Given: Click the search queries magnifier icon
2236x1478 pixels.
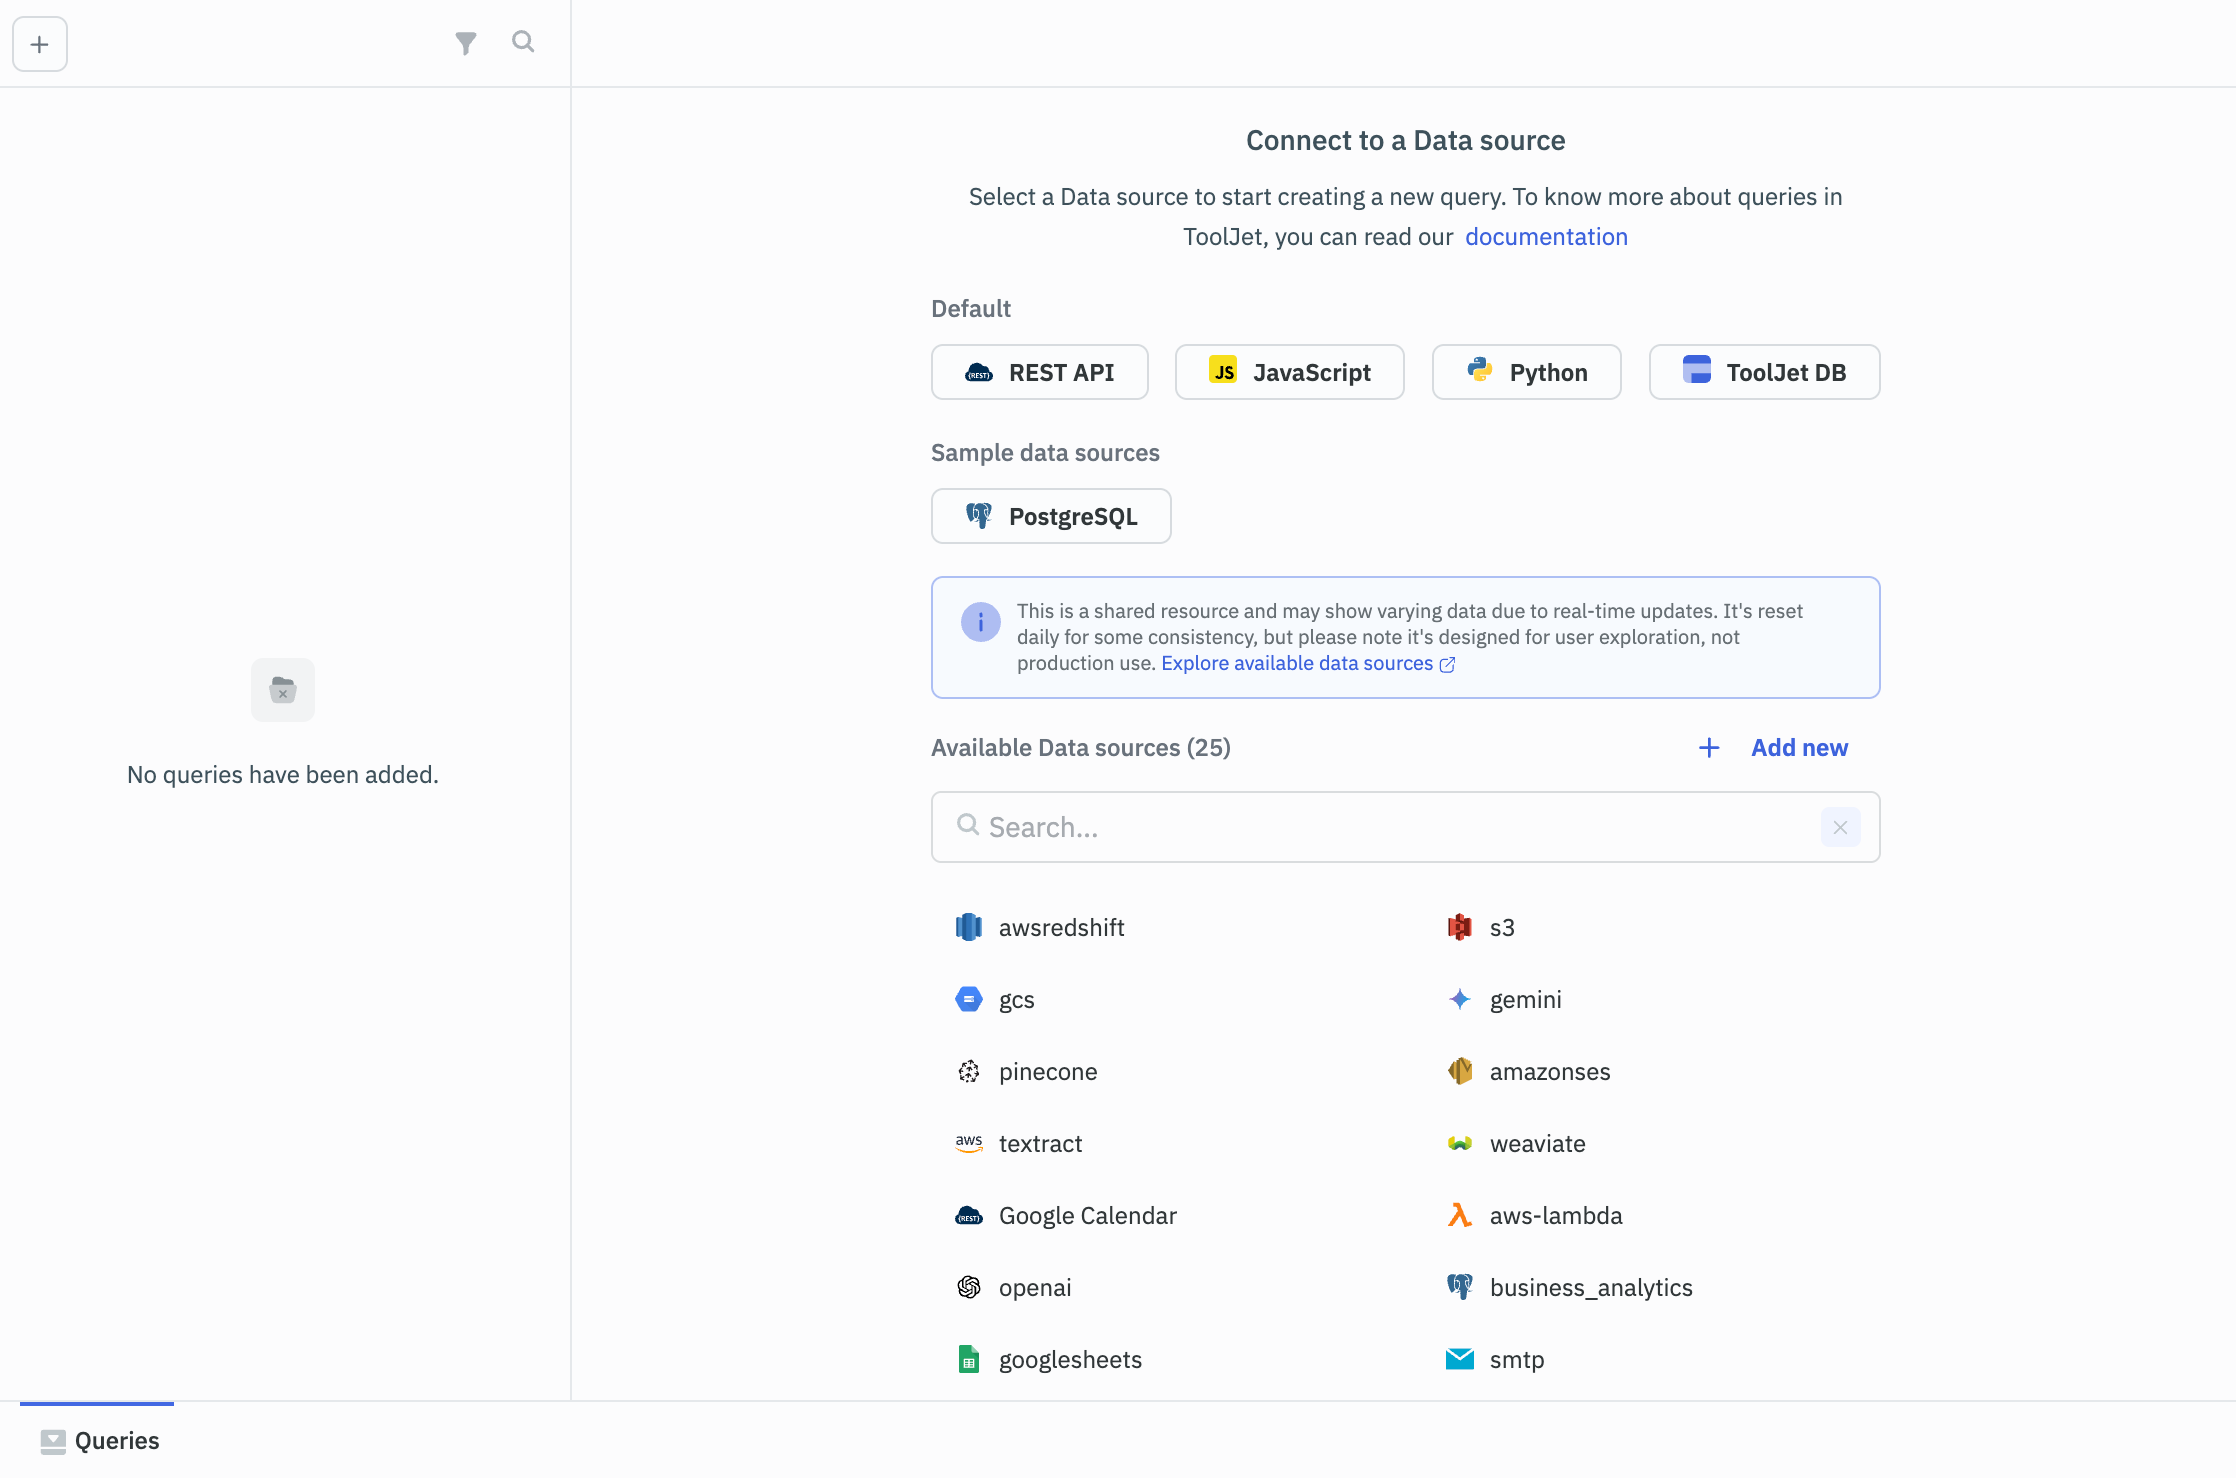Looking at the screenshot, I should (x=523, y=42).
